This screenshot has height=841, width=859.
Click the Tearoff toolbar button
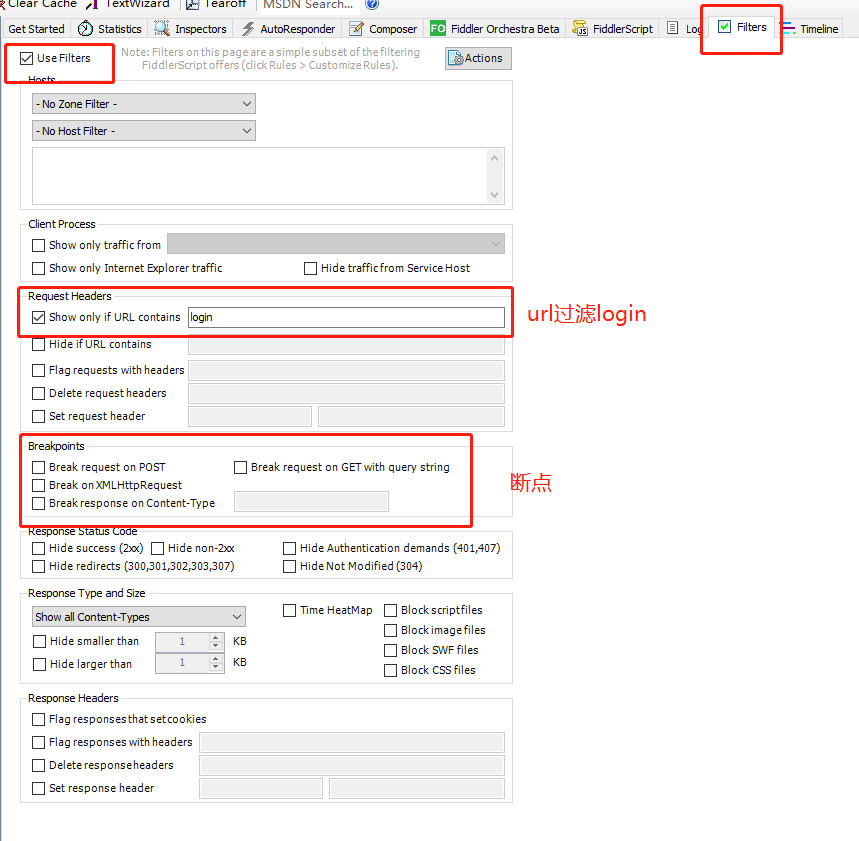(217, 4)
